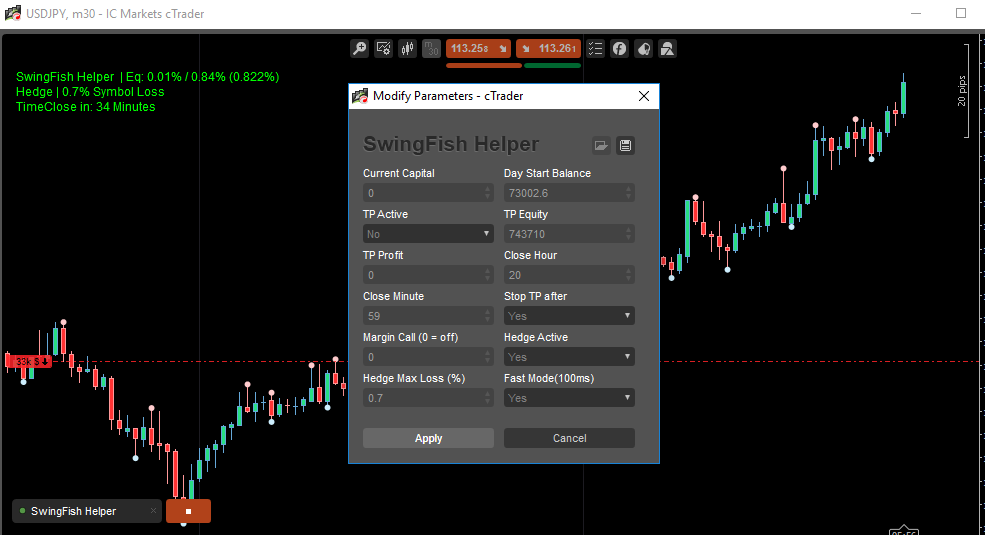Open the indicators f icon
Image resolution: width=985 pixels, height=535 pixels.
pos(619,48)
